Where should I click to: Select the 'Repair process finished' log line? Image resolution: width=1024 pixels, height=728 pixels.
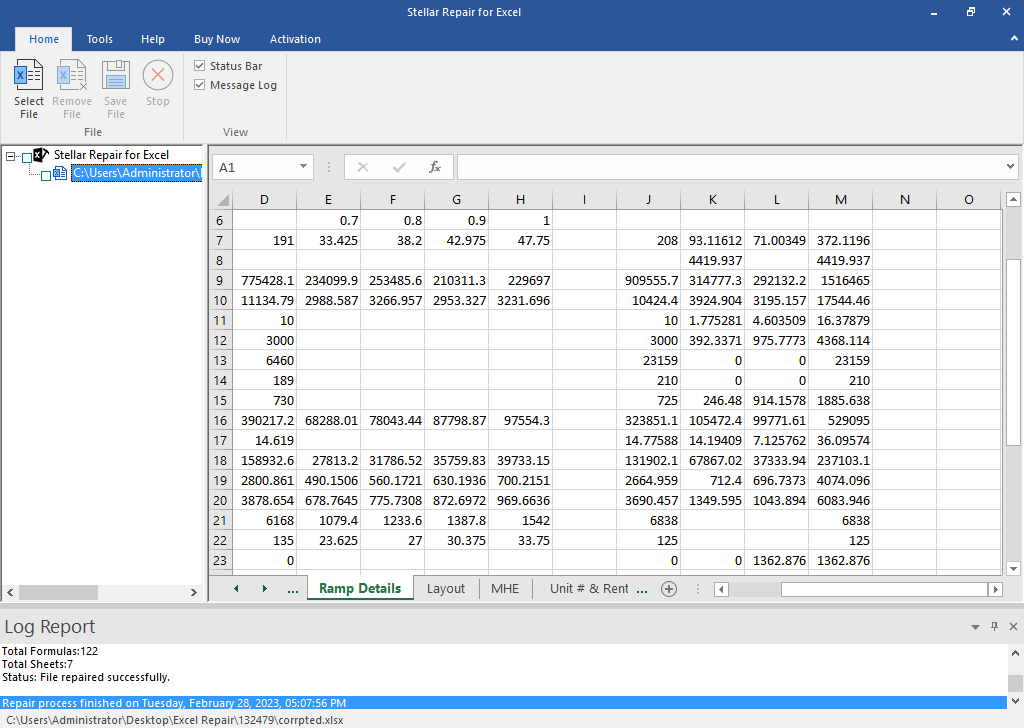tap(503, 703)
